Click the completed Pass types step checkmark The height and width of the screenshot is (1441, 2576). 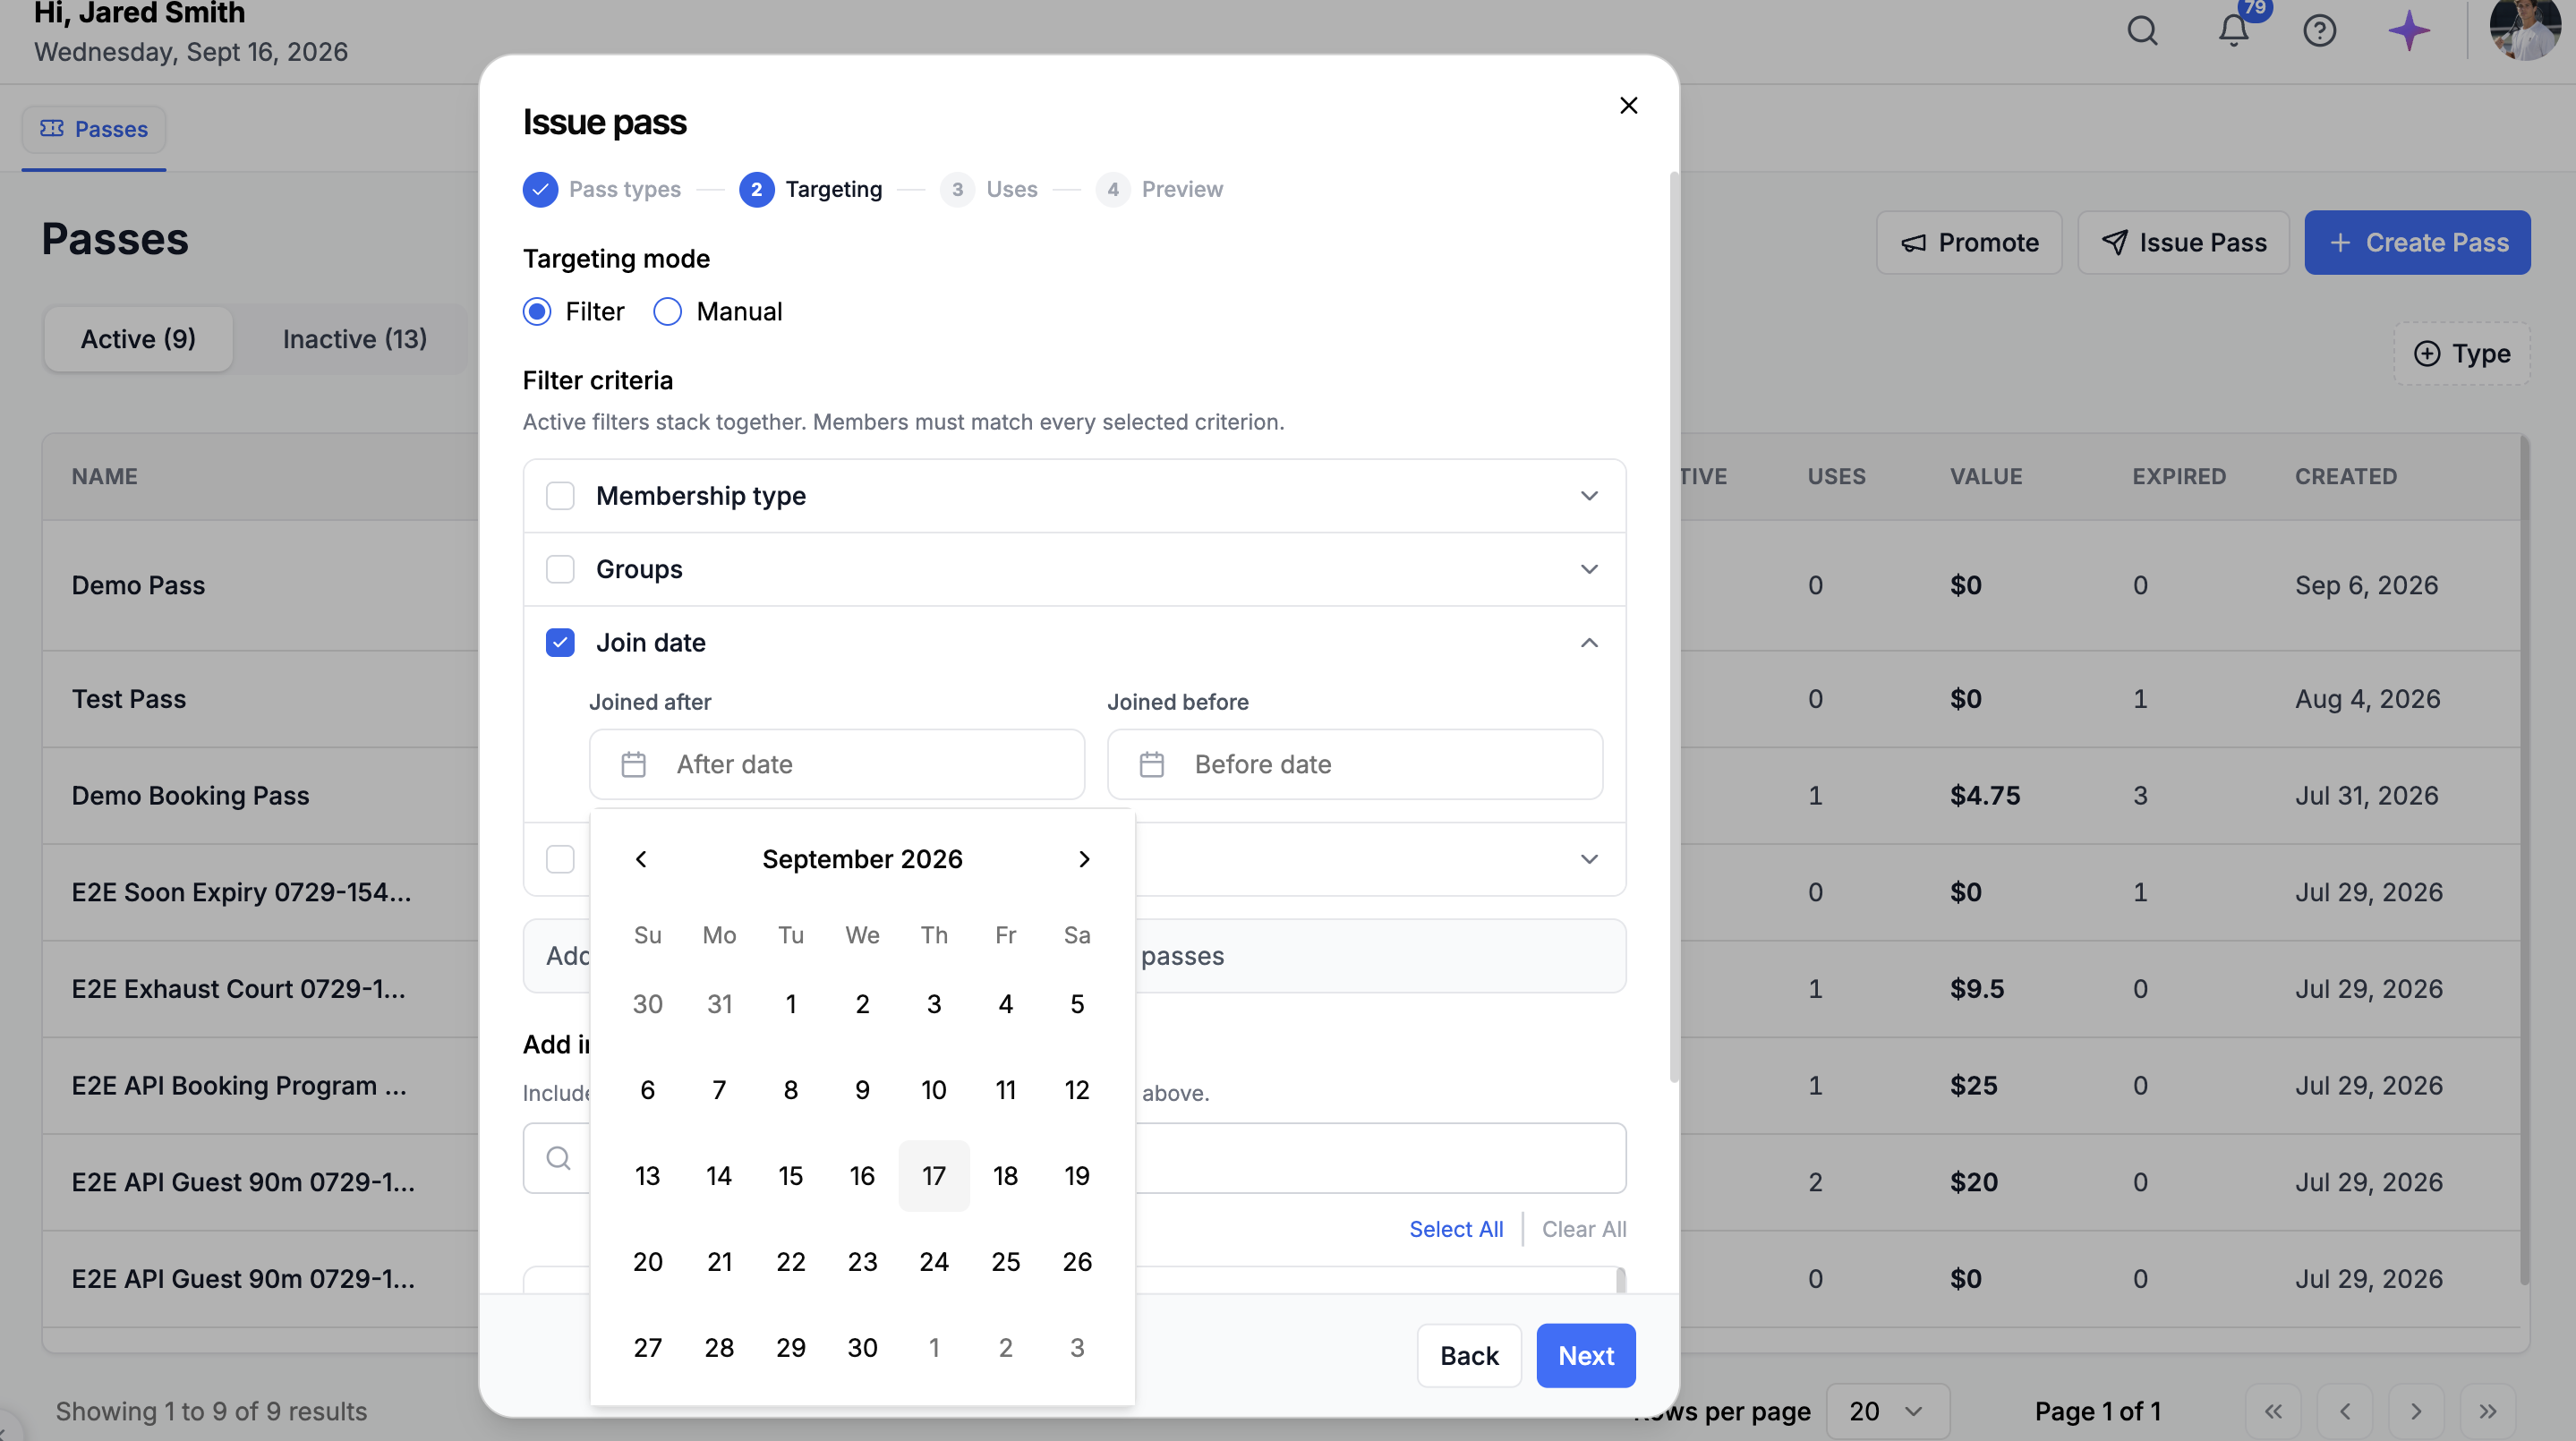(540, 189)
